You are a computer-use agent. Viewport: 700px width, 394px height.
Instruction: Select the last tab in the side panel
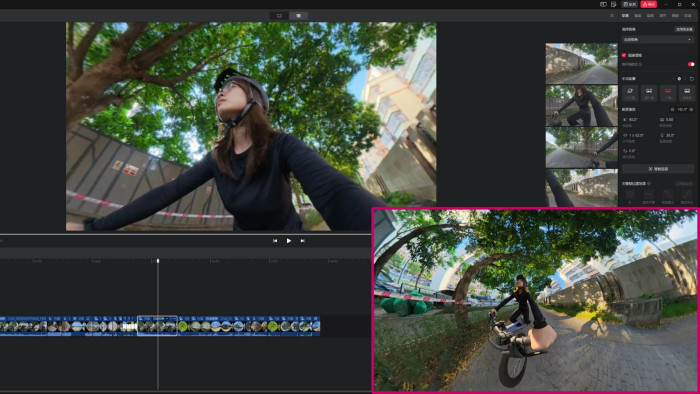click(688, 16)
